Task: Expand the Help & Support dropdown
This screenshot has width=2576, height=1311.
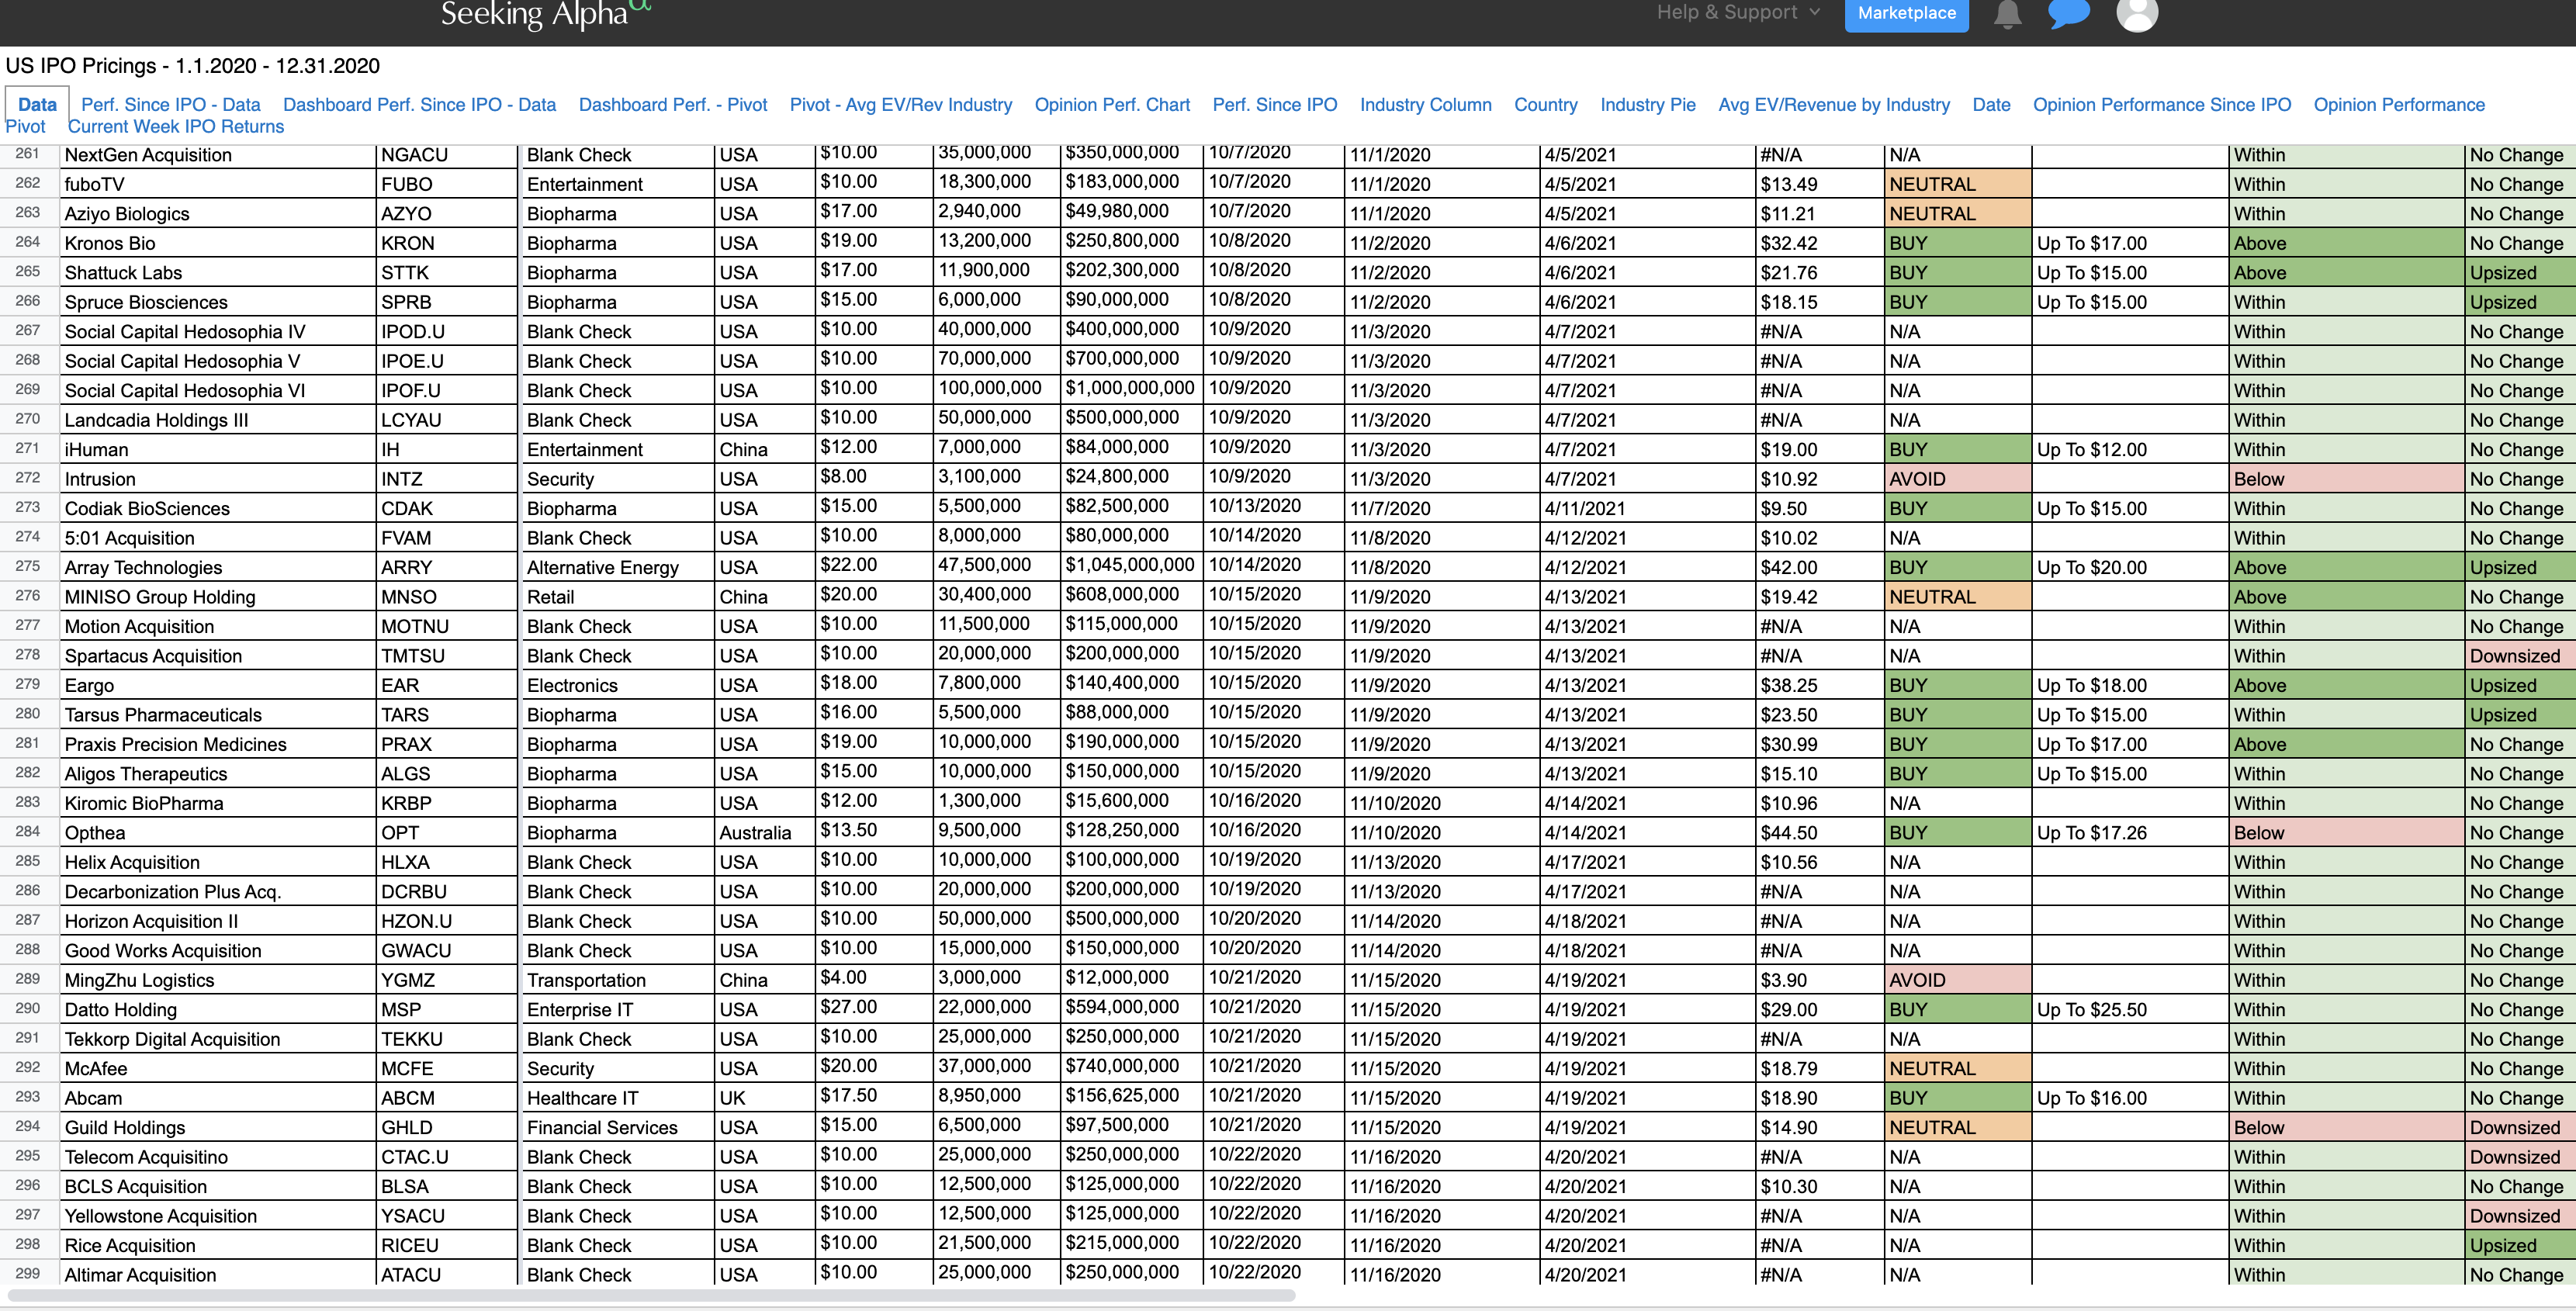Action: 1738,13
